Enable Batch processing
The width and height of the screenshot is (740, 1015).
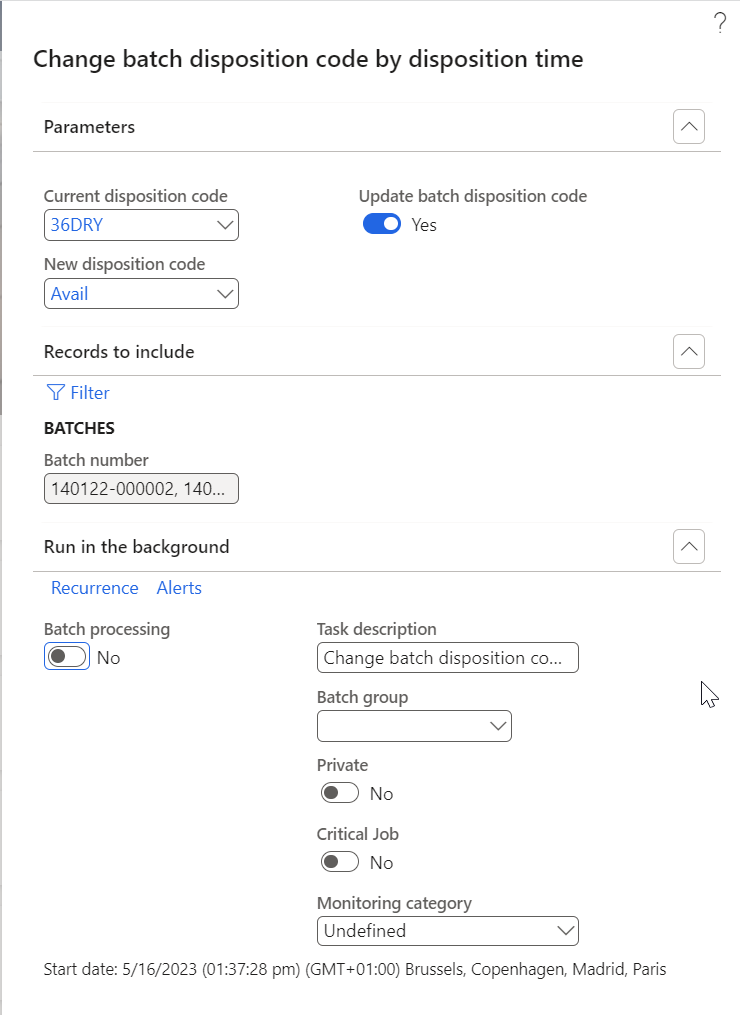66,657
